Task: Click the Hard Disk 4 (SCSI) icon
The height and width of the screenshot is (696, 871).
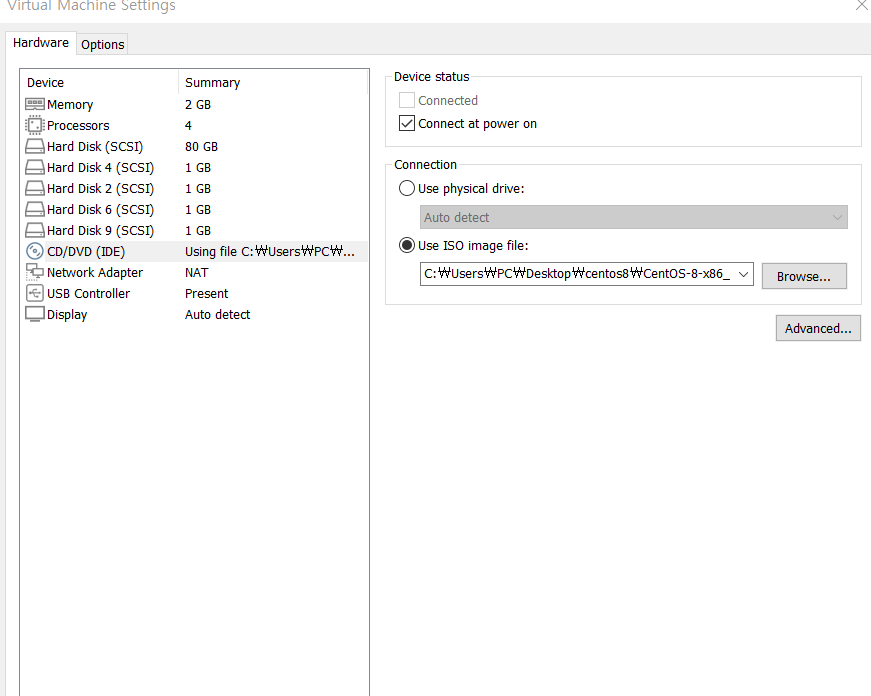Action: (x=34, y=167)
